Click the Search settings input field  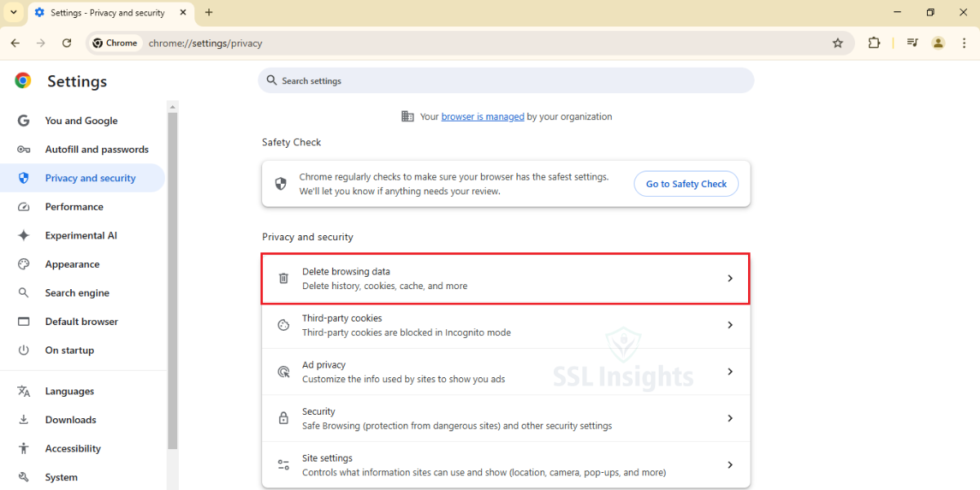click(506, 81)
